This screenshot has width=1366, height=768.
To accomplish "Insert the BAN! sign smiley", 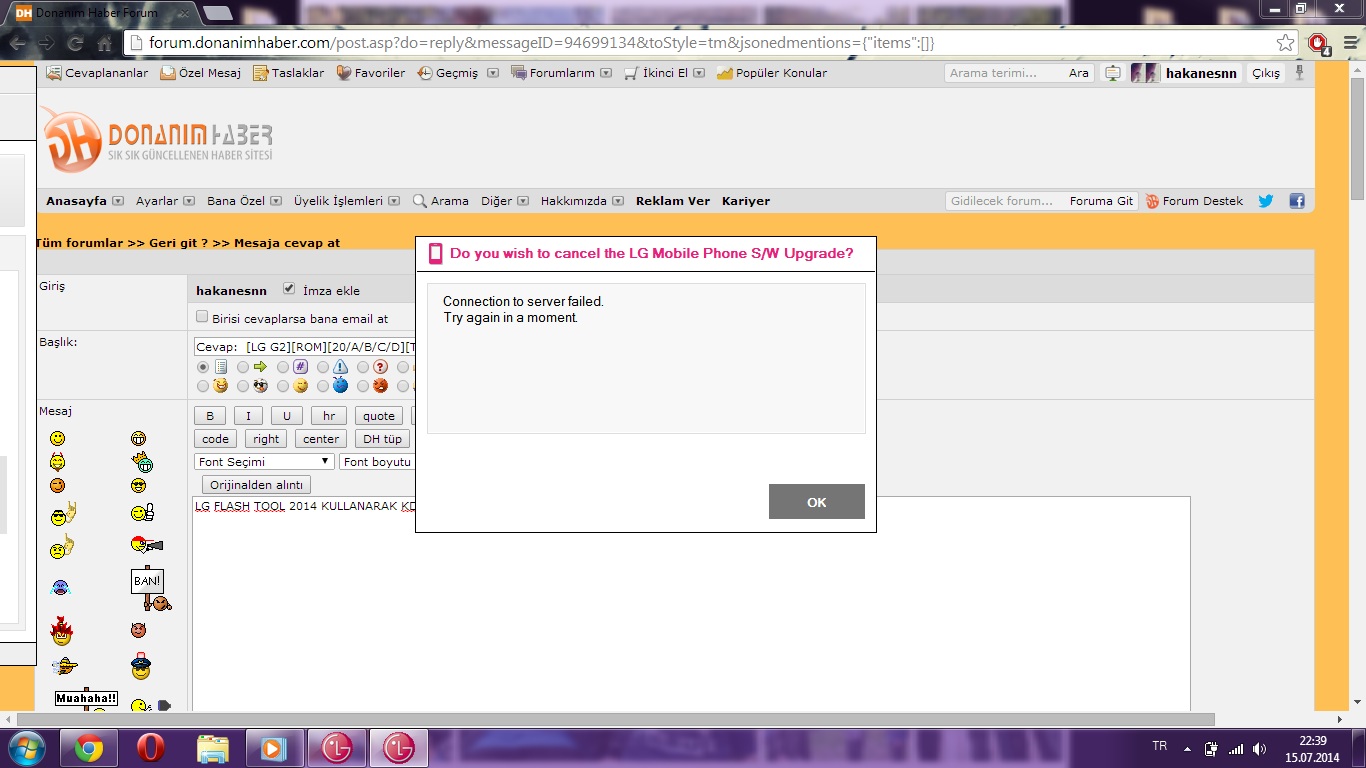I will click(150, 589).
